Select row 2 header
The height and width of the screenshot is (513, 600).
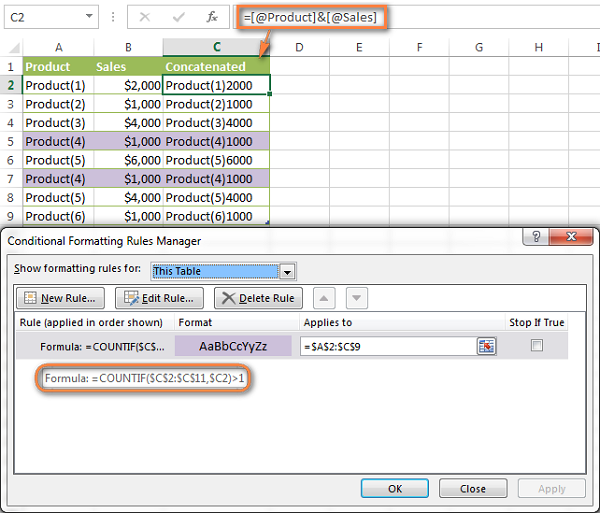tap(11, 85)
